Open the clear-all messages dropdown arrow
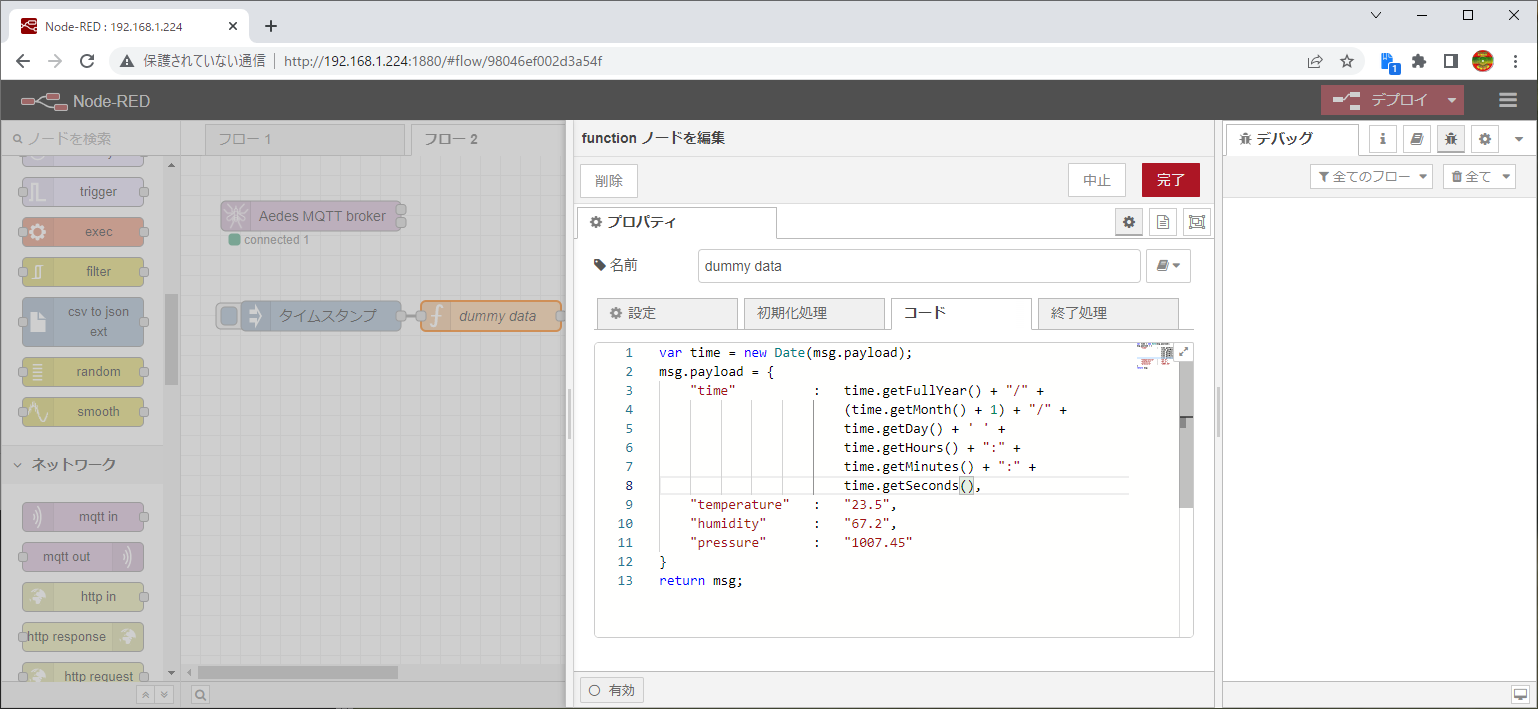Image resolution: width=1538 pixels, height=709 pixels. coord(1504,177)
